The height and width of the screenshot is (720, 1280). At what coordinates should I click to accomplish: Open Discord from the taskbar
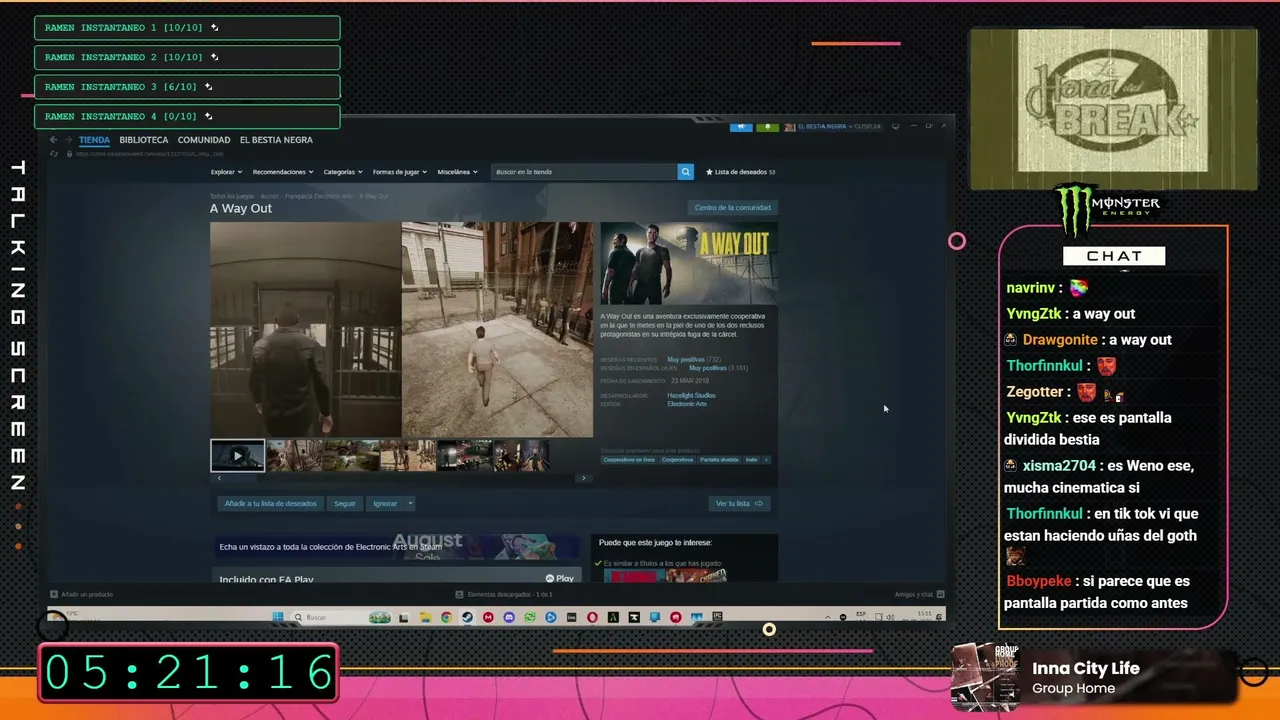coord(509,618)
